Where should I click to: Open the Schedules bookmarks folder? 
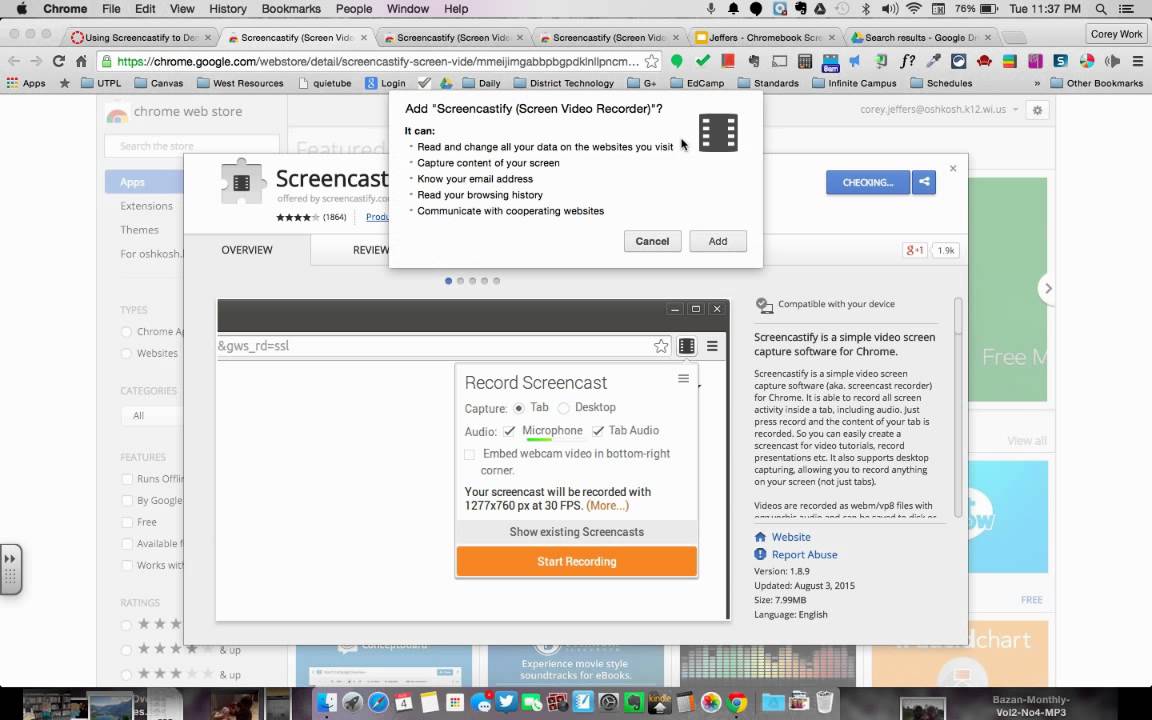941,83
